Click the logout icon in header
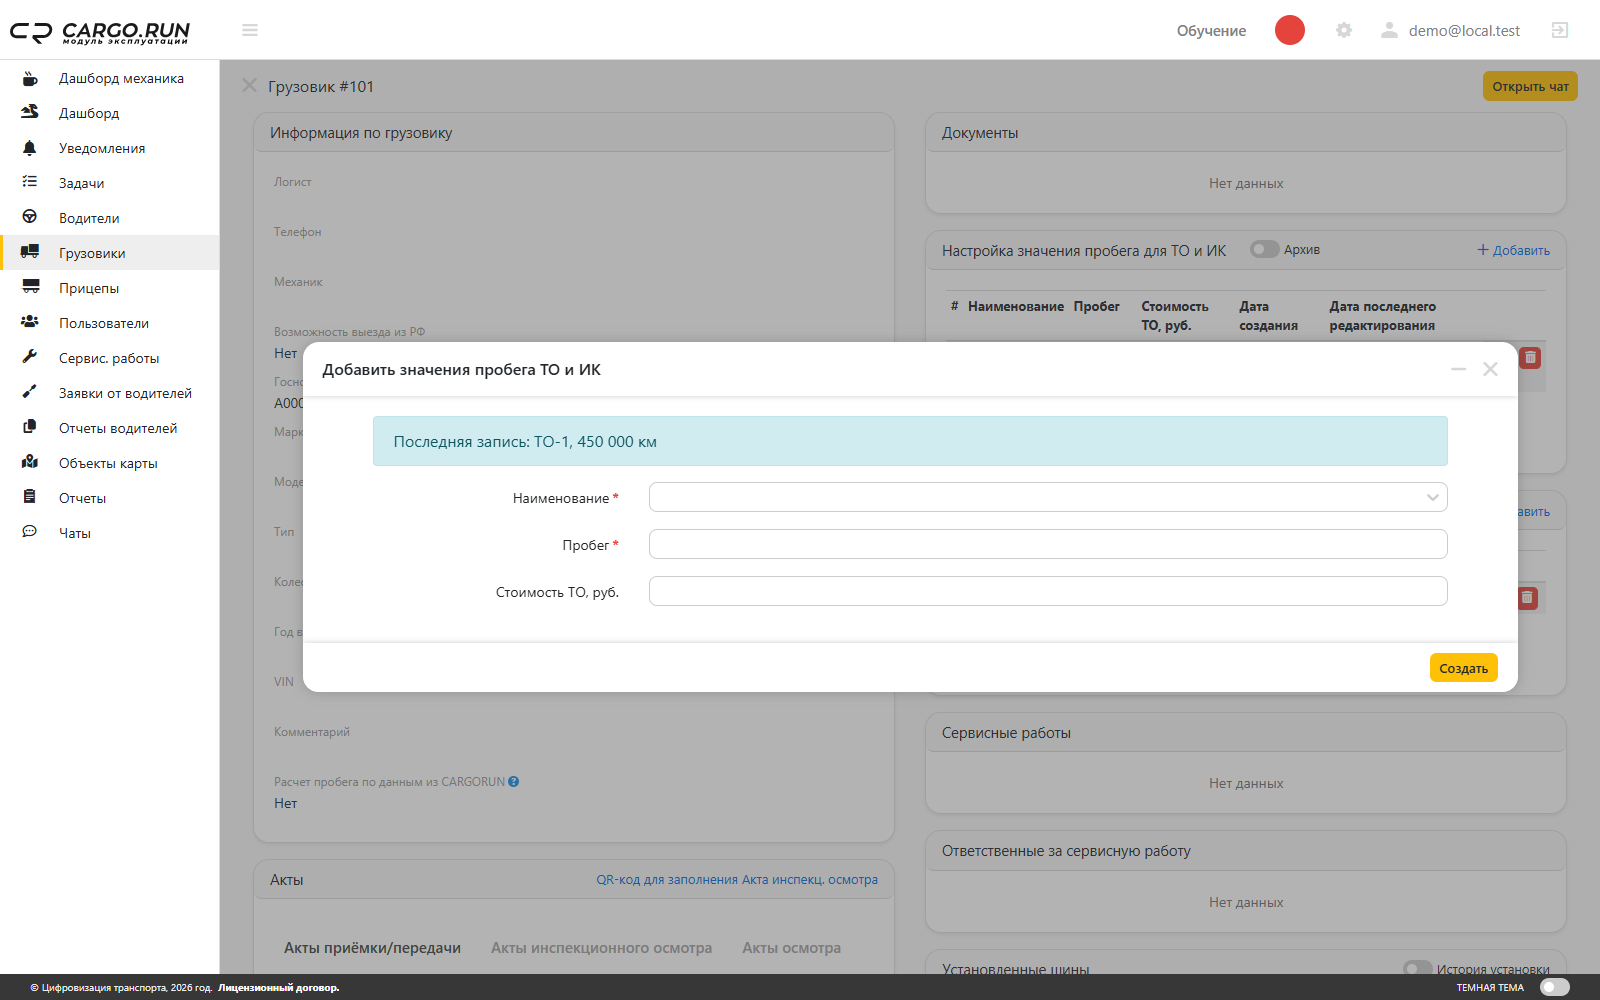Viewport: 1600px width, 1000px height. [x=1560, y=30]
